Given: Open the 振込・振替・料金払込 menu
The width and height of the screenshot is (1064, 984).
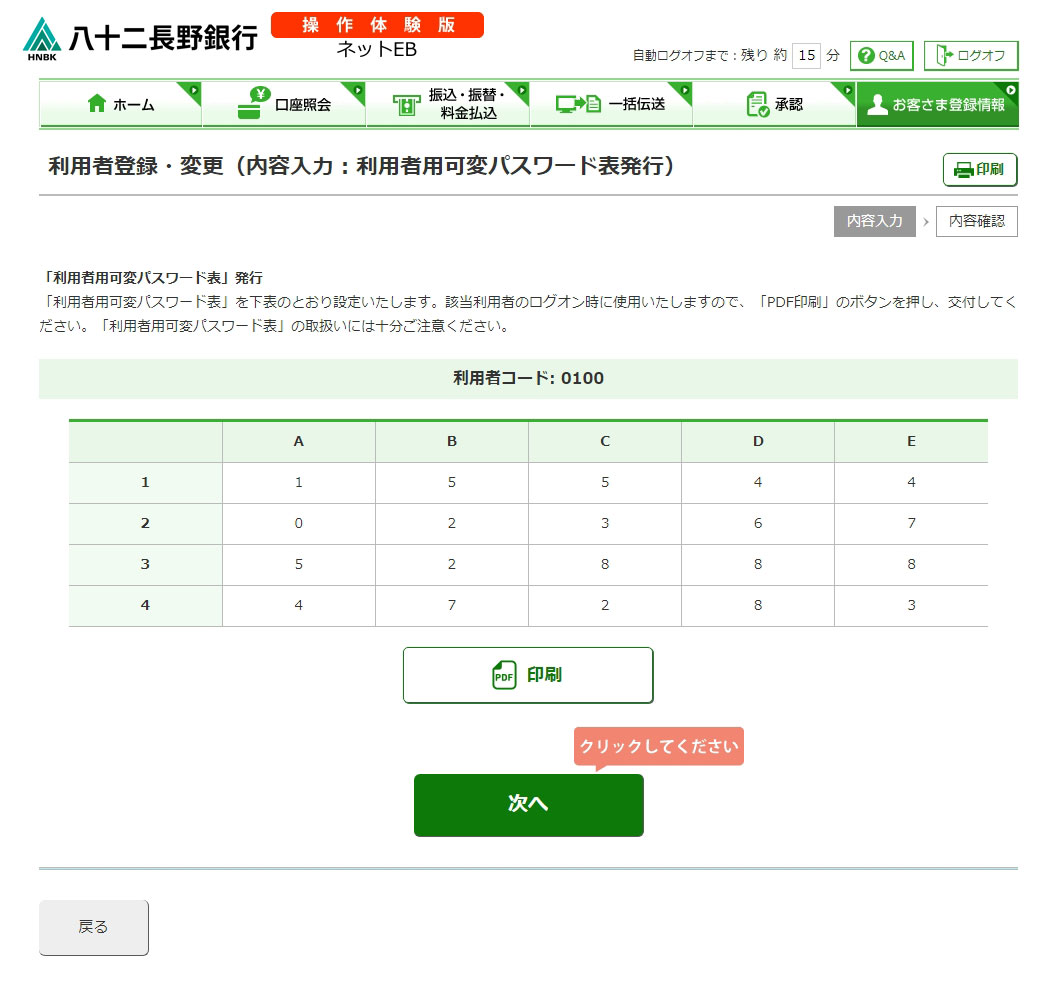Looking at the screenshot, I should [x=446, y=104].
